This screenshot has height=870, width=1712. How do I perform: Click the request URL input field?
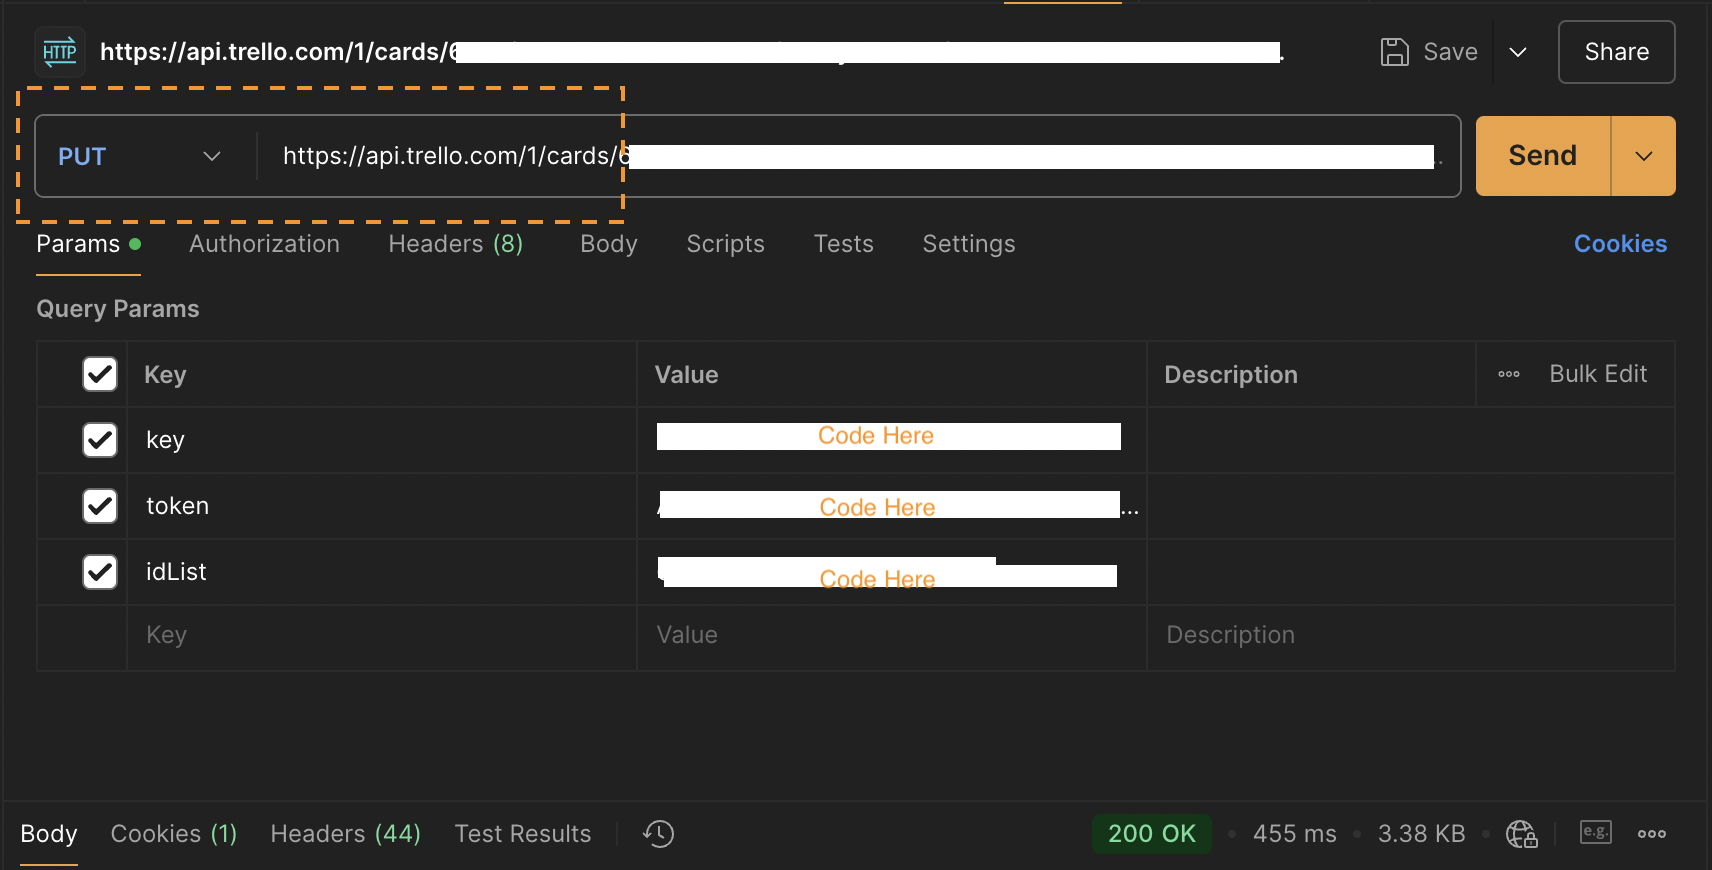click(x=858, y=156)
